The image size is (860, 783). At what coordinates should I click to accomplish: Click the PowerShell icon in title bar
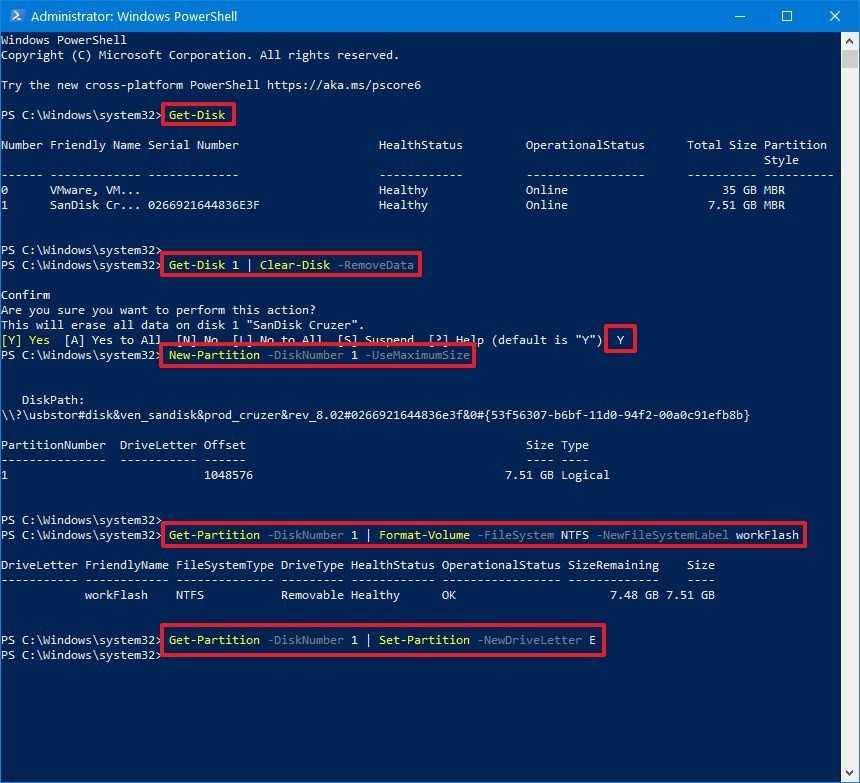16,16
